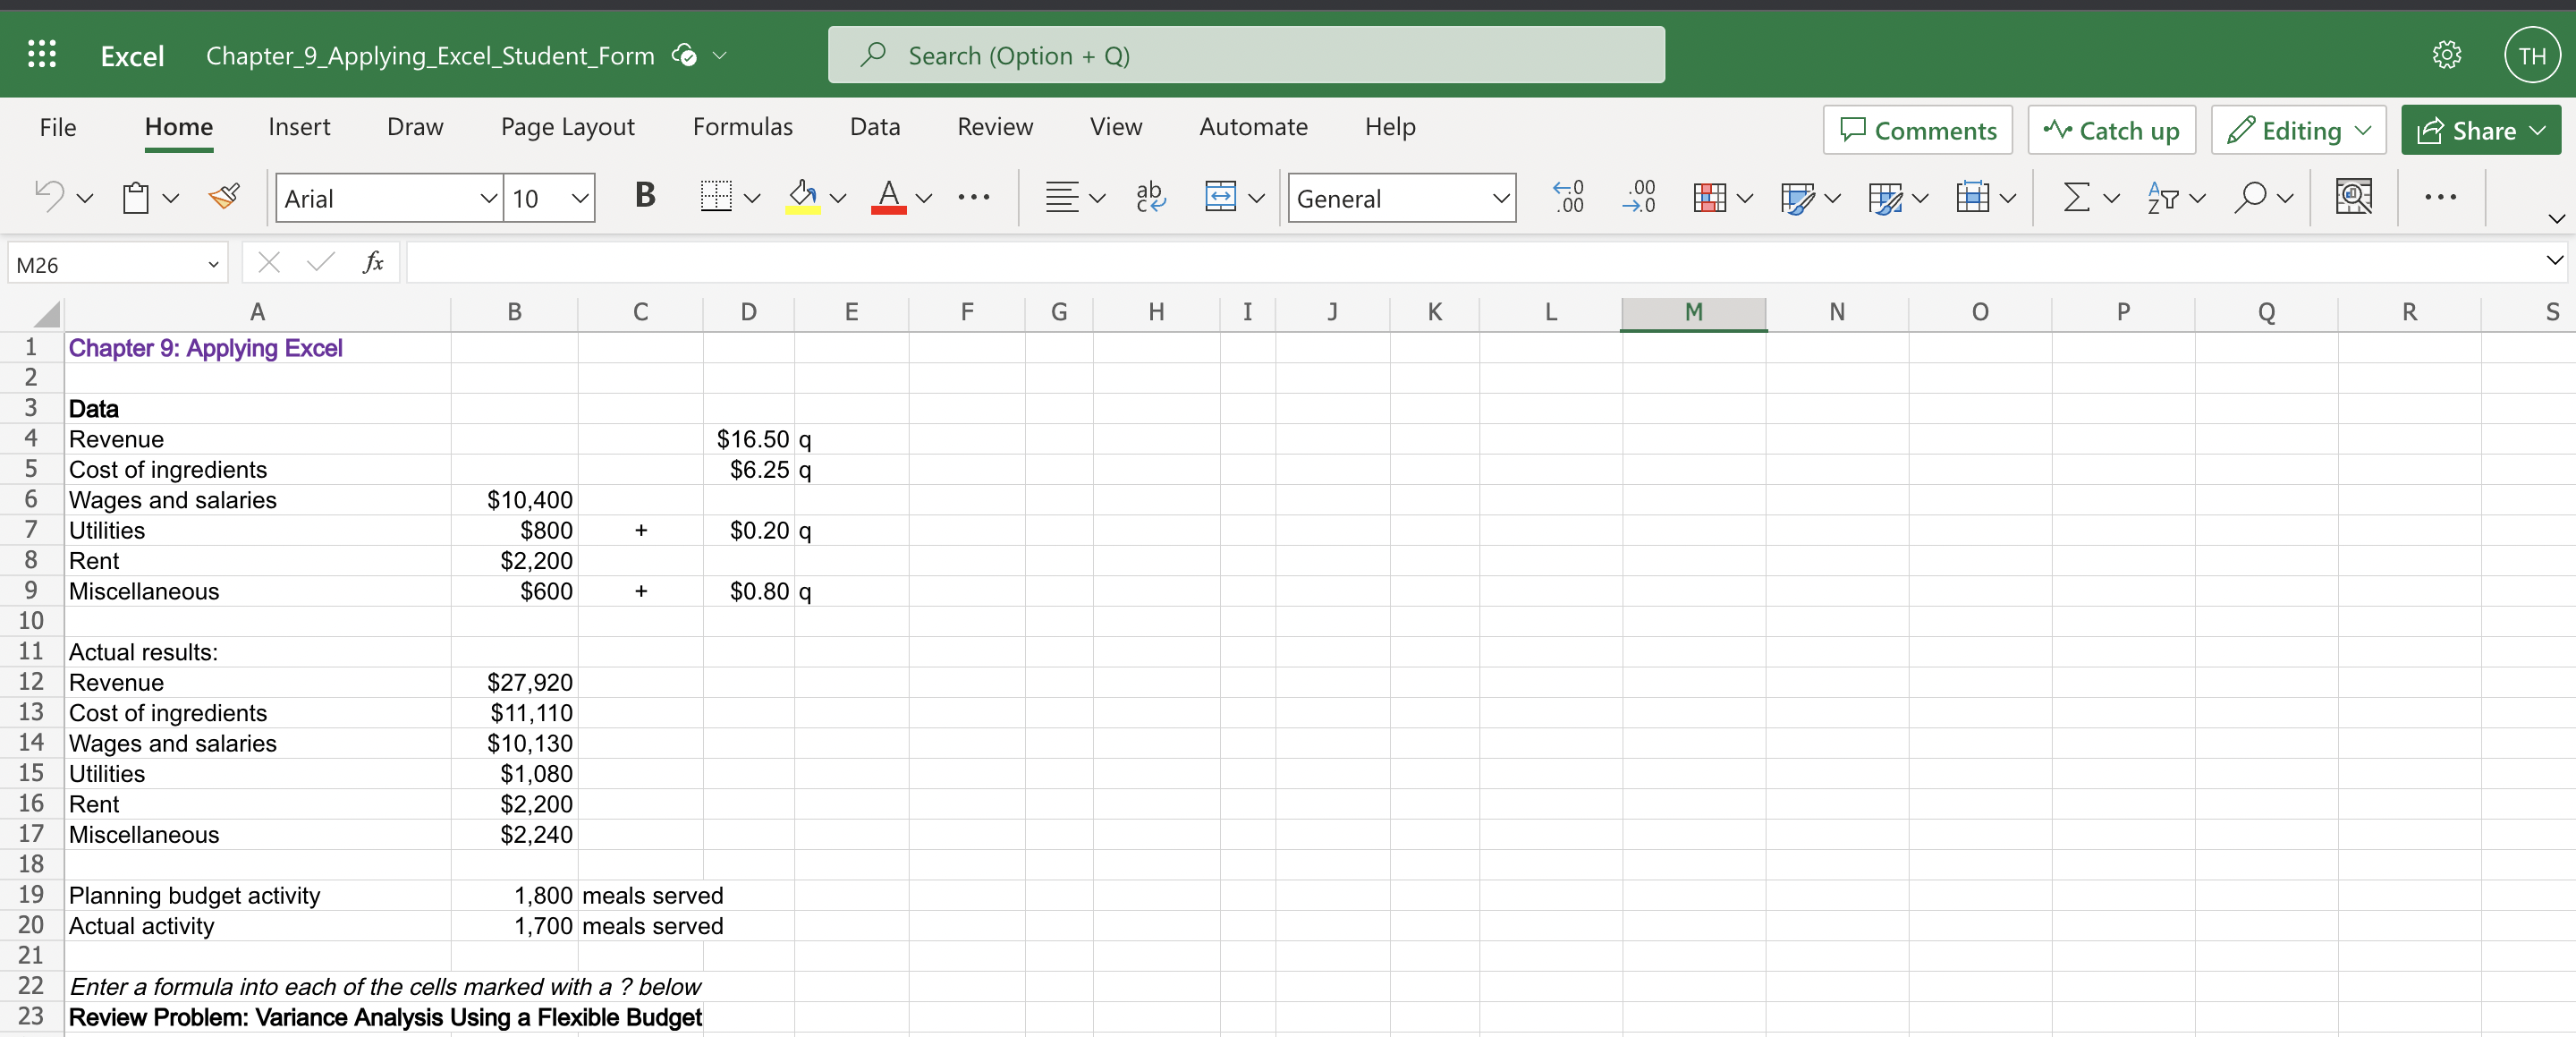Click the Sort & Filter icon
Image resolution: width=2576 pixels, height=1037 pixels.
point(2164,197)
